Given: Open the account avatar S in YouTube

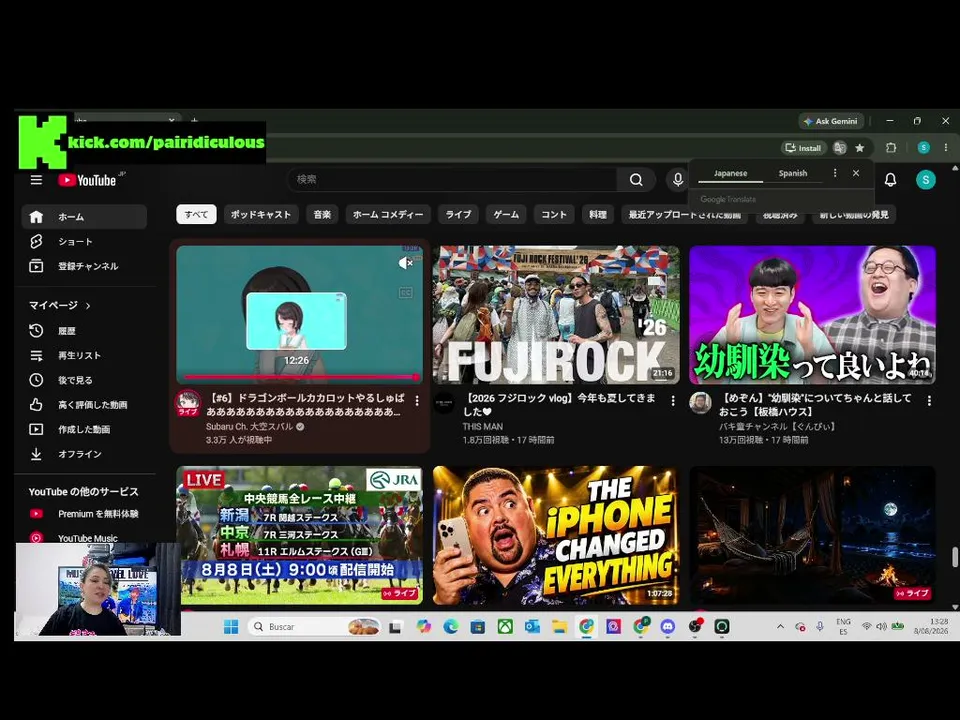Looking at the screenshot, I should [x=925, y=179].
